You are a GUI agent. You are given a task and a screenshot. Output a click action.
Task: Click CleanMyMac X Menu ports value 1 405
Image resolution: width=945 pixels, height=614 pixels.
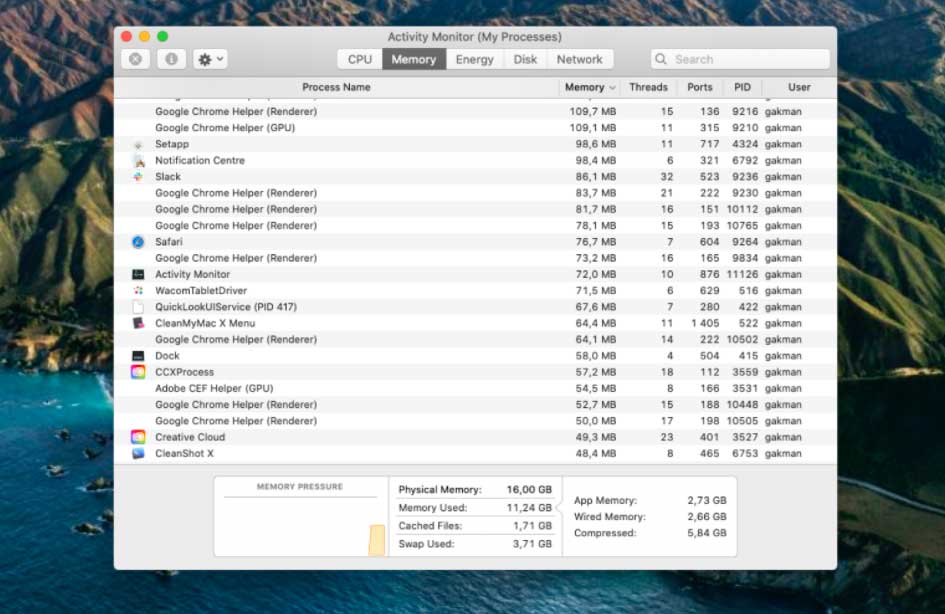pyautogui.click(x=705, y=323)
